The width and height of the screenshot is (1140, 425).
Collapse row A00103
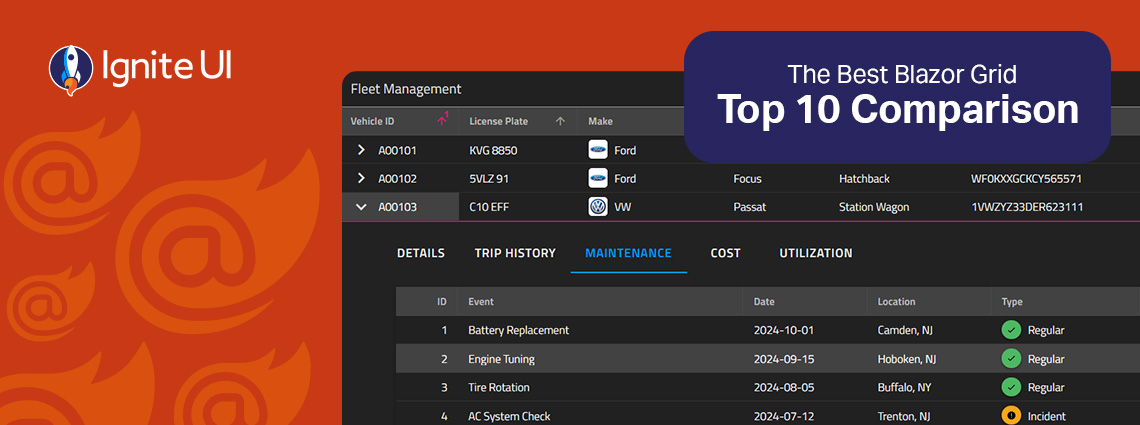[x=361, y=207]
